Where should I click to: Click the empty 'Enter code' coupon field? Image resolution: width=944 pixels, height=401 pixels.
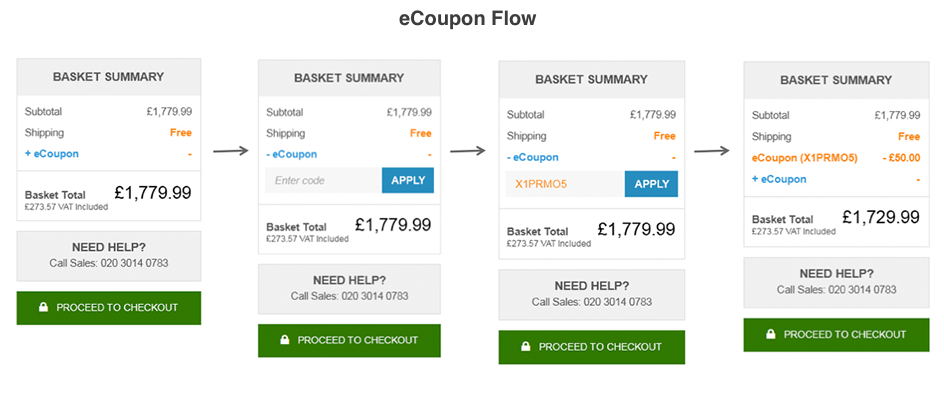click(324, 180)
